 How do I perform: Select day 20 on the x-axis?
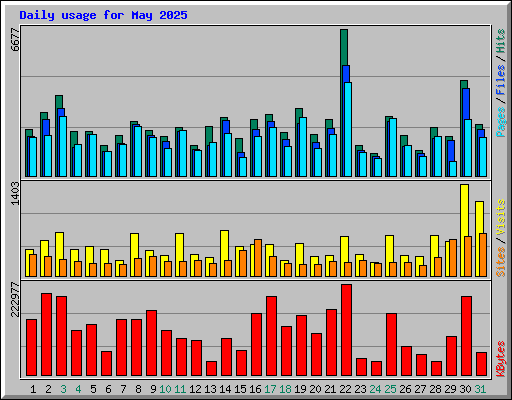pos(315,389)
